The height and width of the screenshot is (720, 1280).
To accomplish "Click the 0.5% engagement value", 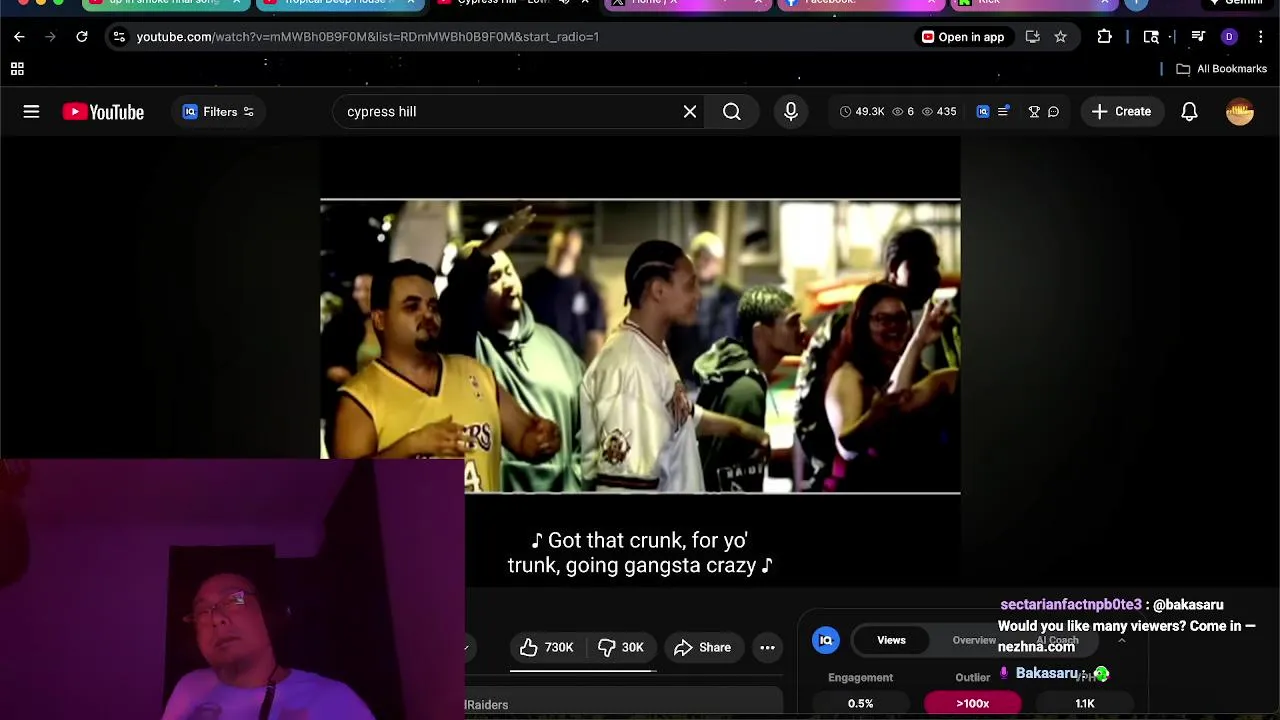I will [860, 703].
